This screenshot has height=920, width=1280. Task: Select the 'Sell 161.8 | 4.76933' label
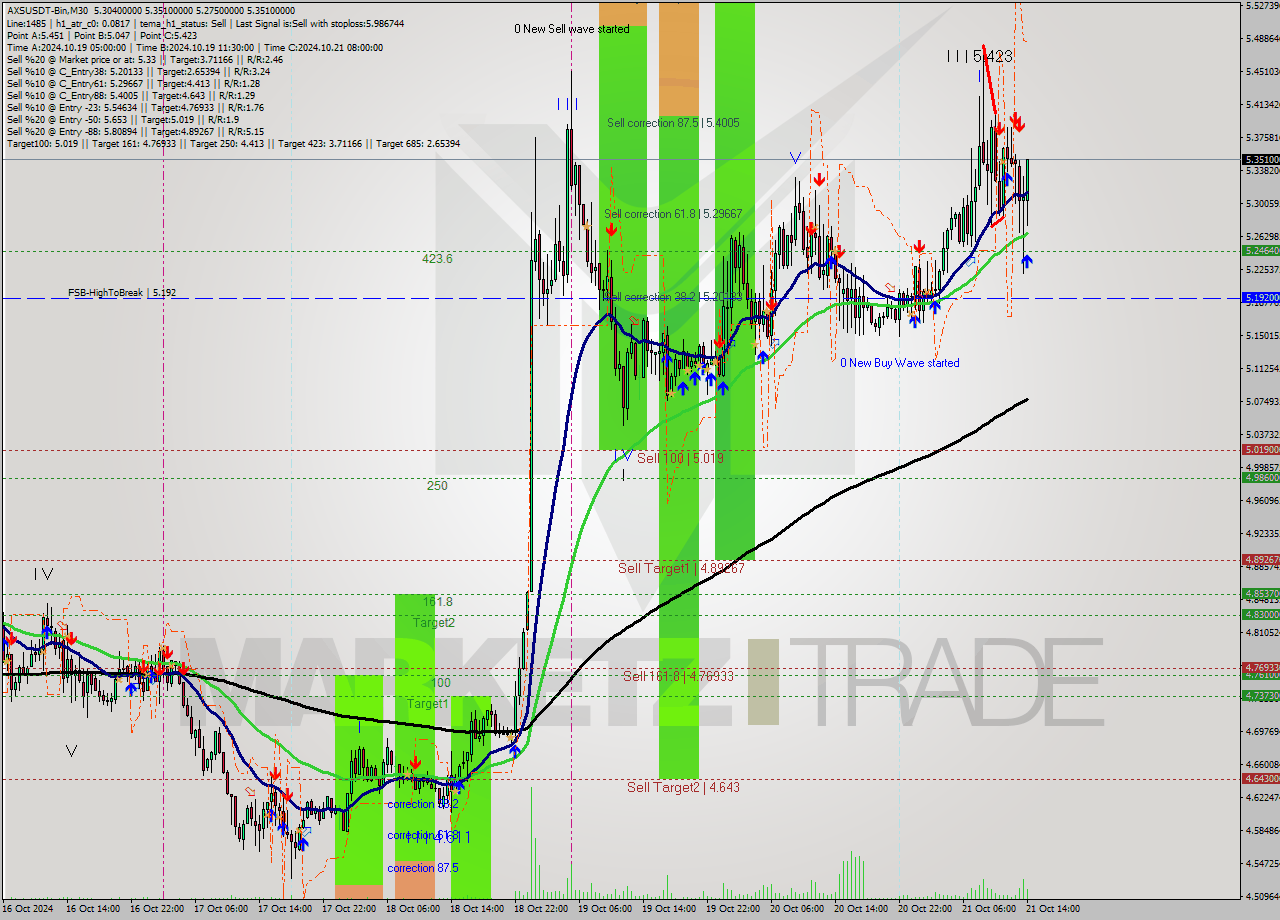pyautogui.click(x=678, y=676)
